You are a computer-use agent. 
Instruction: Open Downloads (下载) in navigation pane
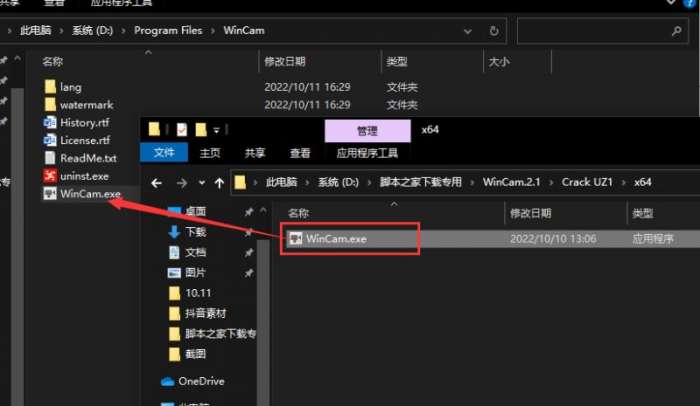[196, 232]
